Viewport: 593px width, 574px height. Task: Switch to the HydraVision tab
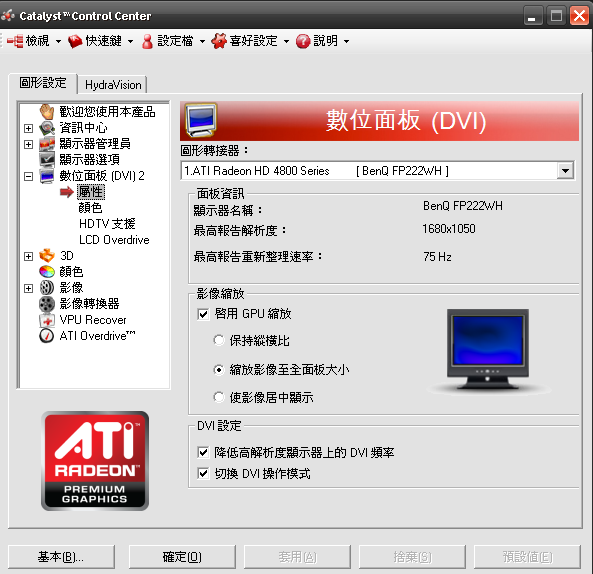(113, 85)
